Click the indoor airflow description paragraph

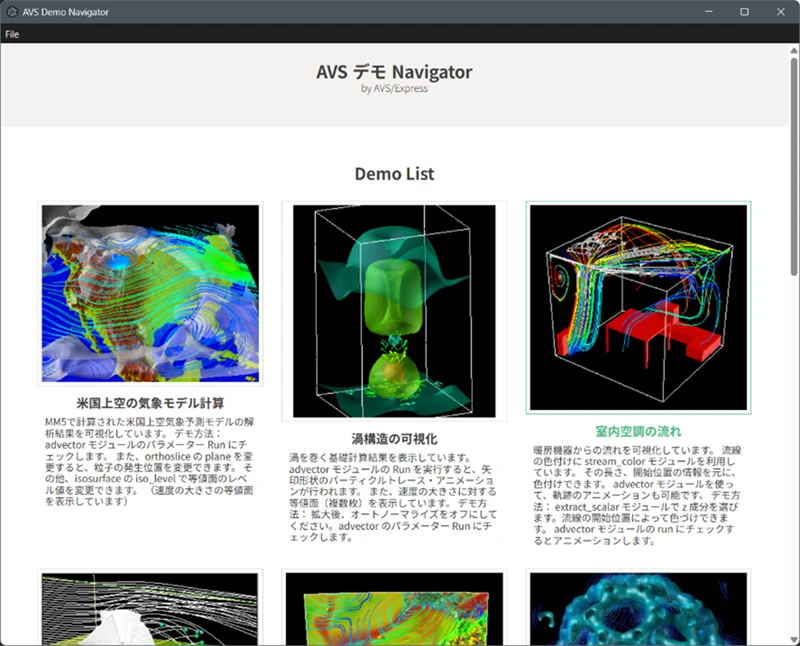(x=637, y=495)
